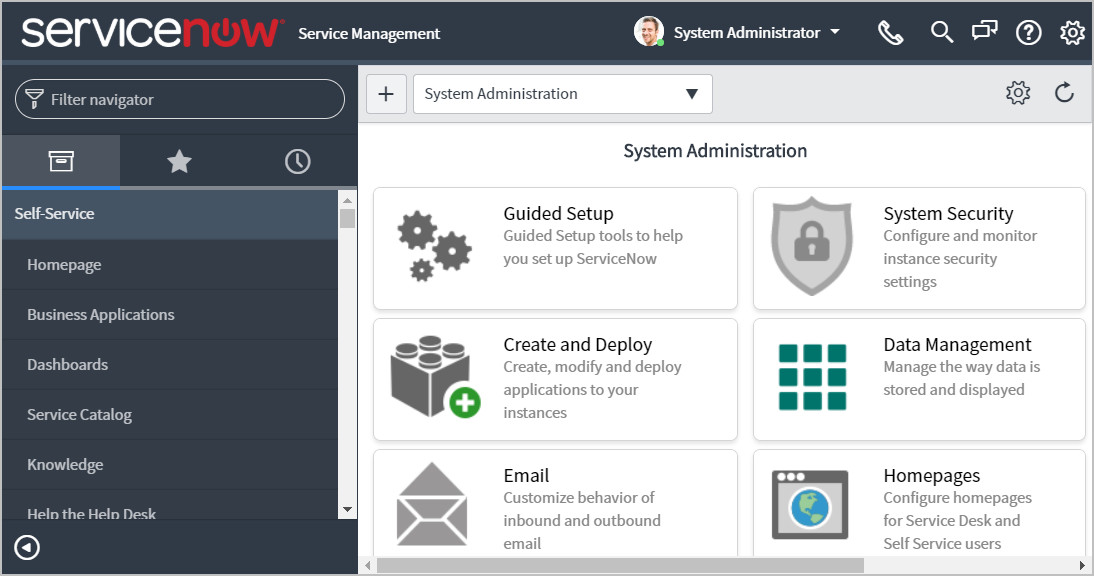Select the All Applications archive tab
Screen dimensions: 1094x576
(61, 162)
